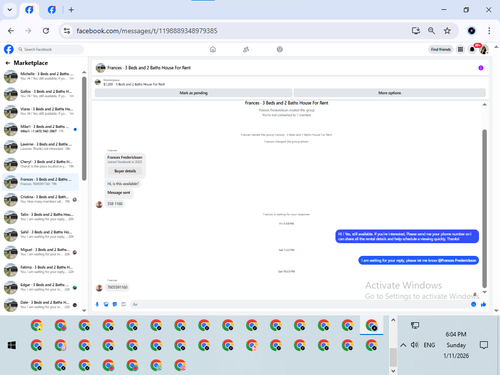This screenshot has width=500, height=375.
Task: Open the emoji picker in message box
Action: click(x=473, y=304)
